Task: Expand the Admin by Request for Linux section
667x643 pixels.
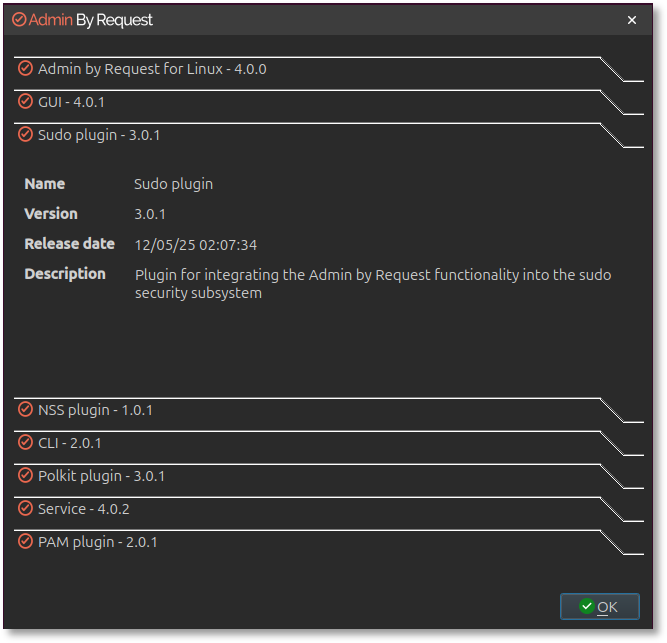Action: tap(152, 70)
